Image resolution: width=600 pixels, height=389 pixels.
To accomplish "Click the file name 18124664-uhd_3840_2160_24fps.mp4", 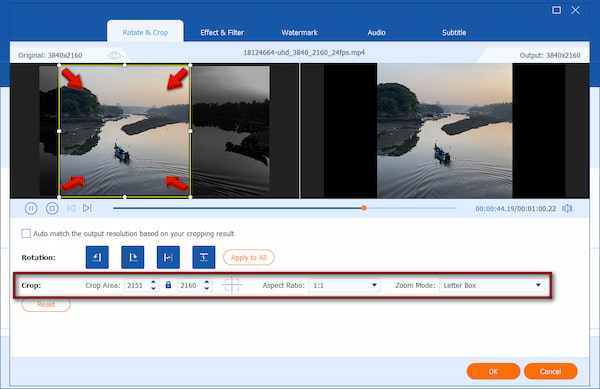I will coord(304,52).
